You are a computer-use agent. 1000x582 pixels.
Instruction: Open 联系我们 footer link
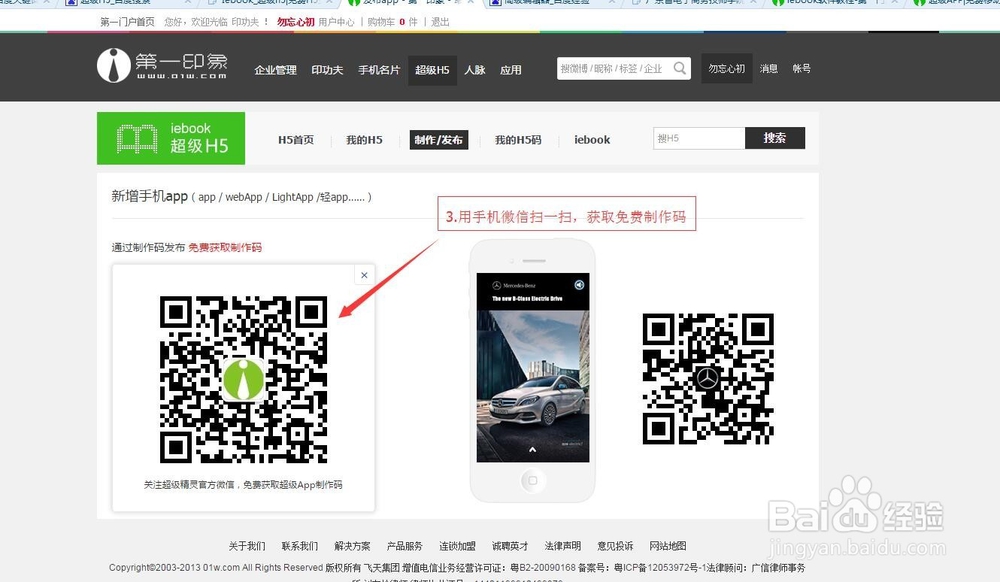click(300, 546)
